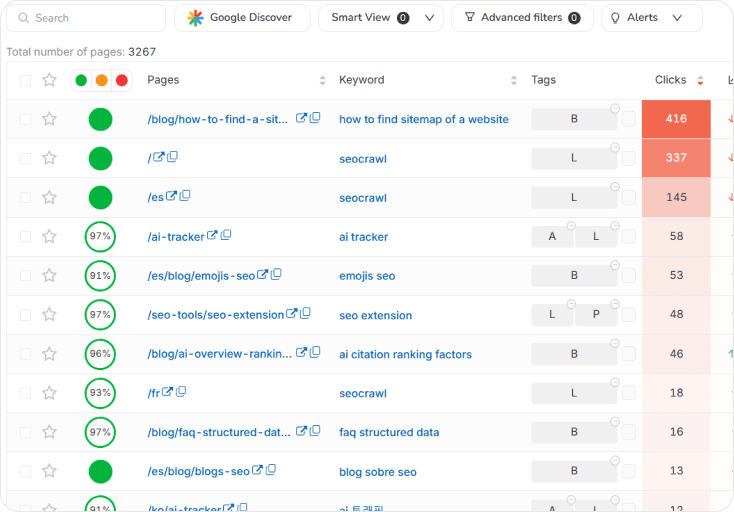The image size is (734, 512).
Task: Sort by the Keyword column arrows
Action: pos(514,80)
